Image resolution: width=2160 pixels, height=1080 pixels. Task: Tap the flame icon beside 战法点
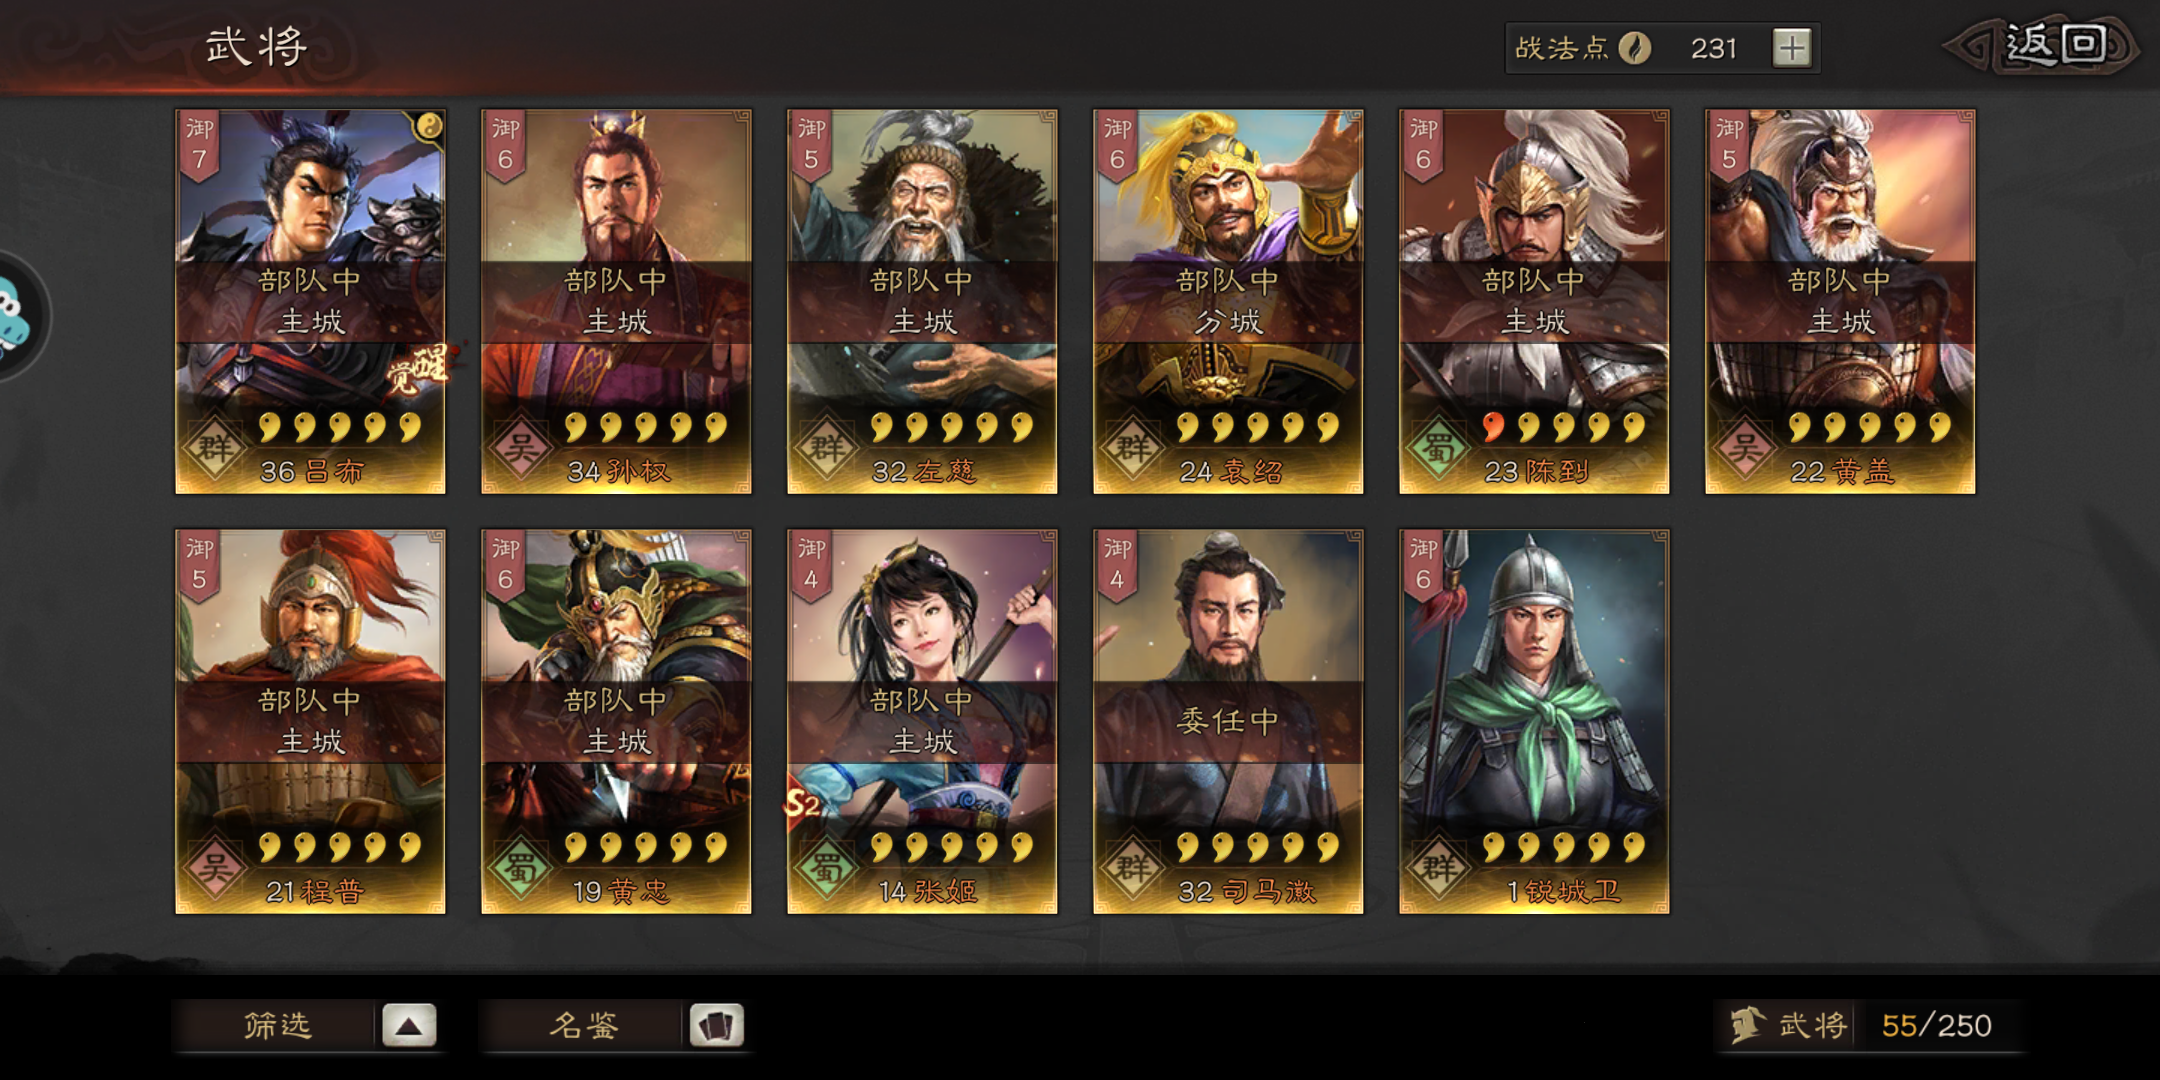[x=1635, y=48]
